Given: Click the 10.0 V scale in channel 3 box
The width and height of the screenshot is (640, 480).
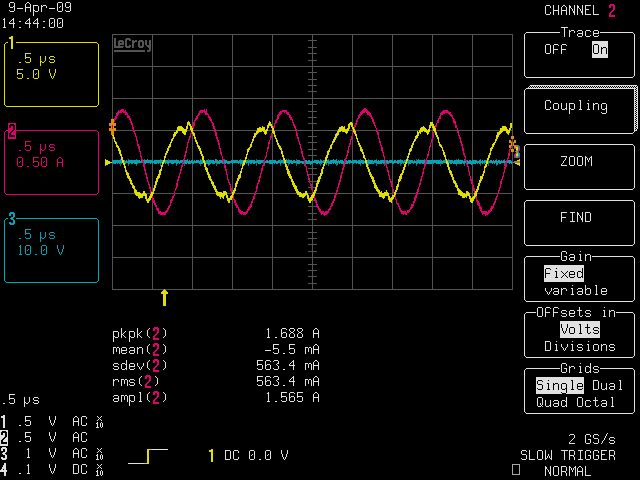Looking at the screenshot, I should coord(40,250).
